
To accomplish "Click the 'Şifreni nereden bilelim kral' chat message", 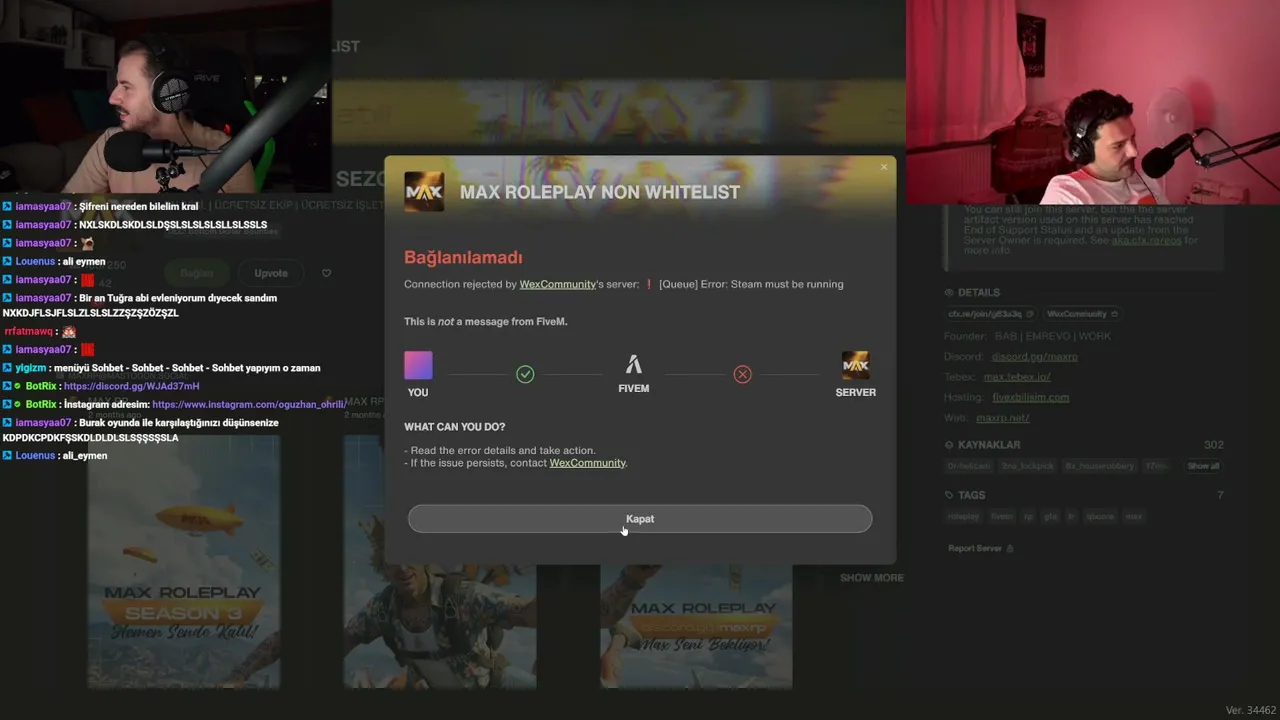I will tap(138, 207).
